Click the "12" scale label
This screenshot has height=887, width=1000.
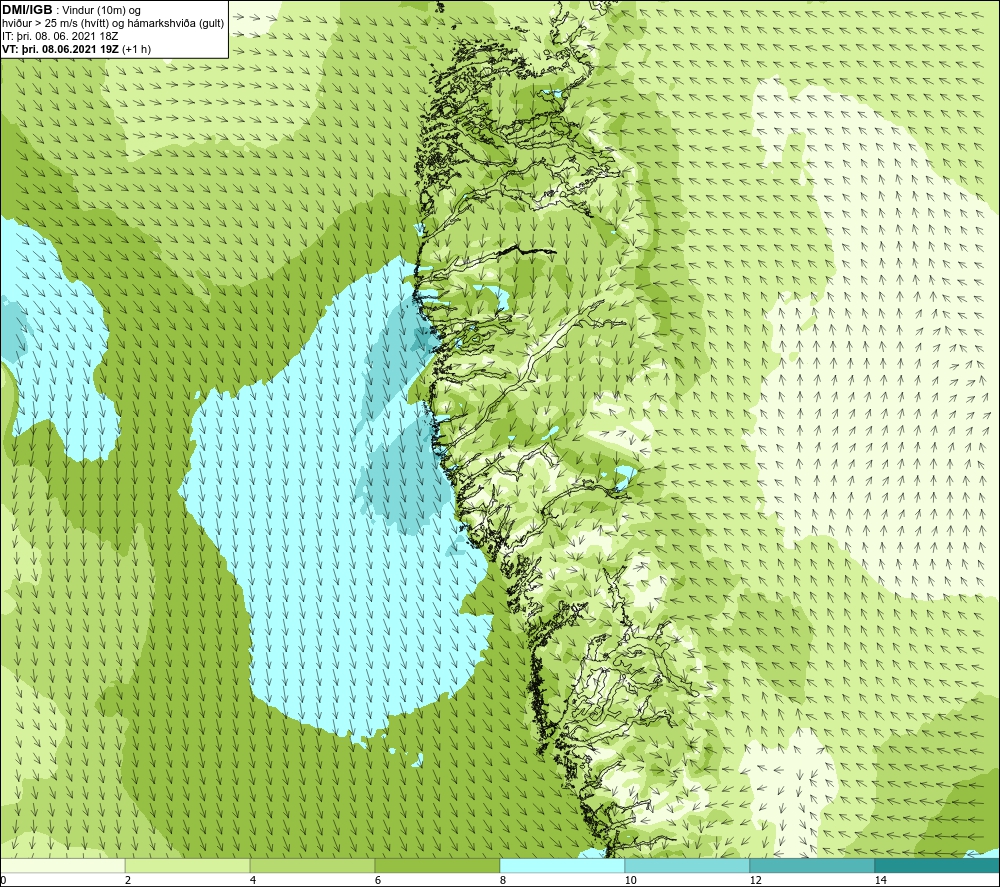pyautogui.click(x=755, y=880)
